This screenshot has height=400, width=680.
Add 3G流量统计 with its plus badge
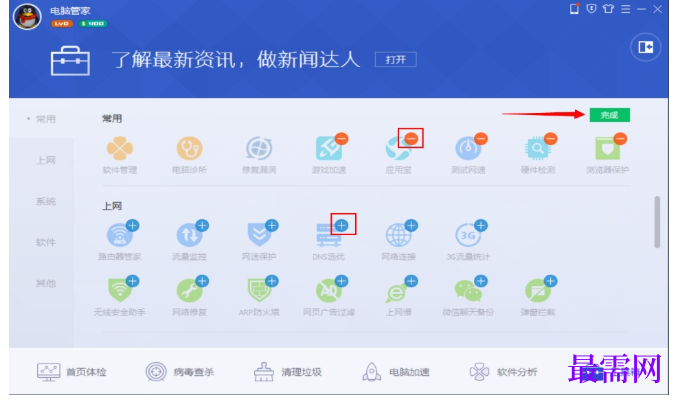(x=481, y=225)
